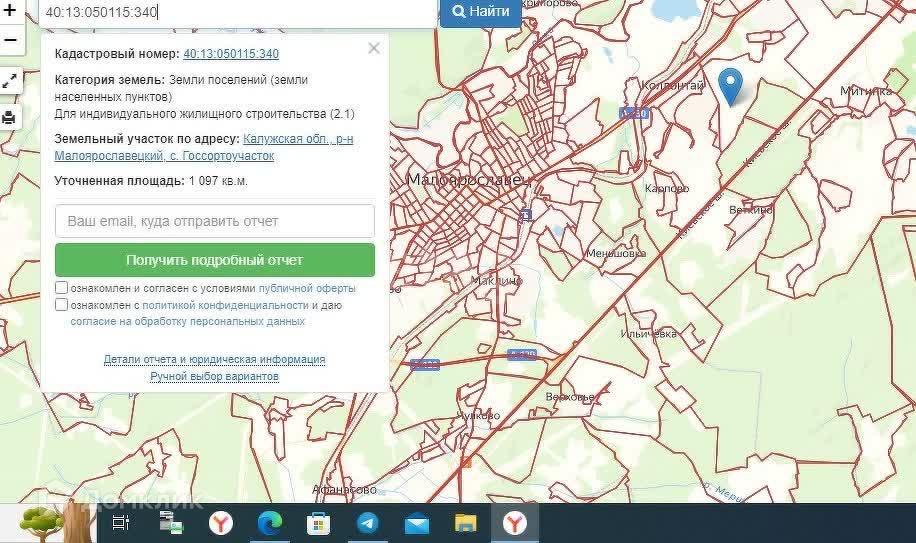Open the Mail app in taskbar

416,523
